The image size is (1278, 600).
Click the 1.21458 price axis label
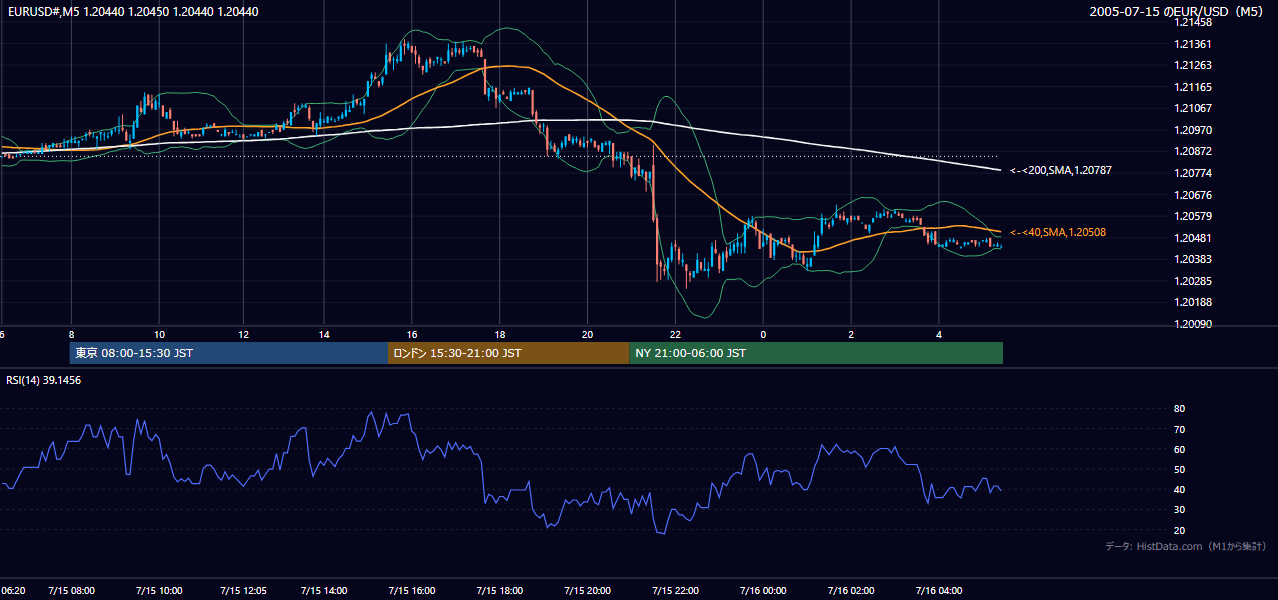tap(1192, 22)
